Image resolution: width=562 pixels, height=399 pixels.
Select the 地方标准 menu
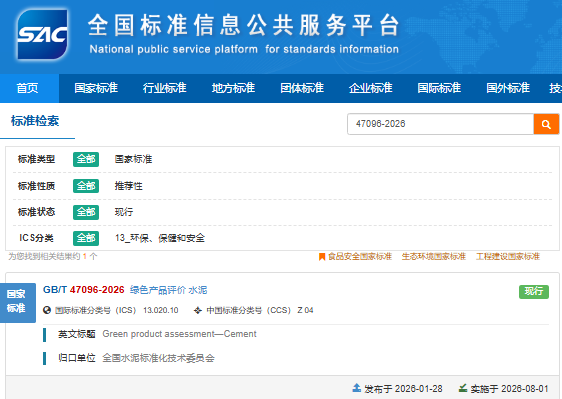[233, 88]
